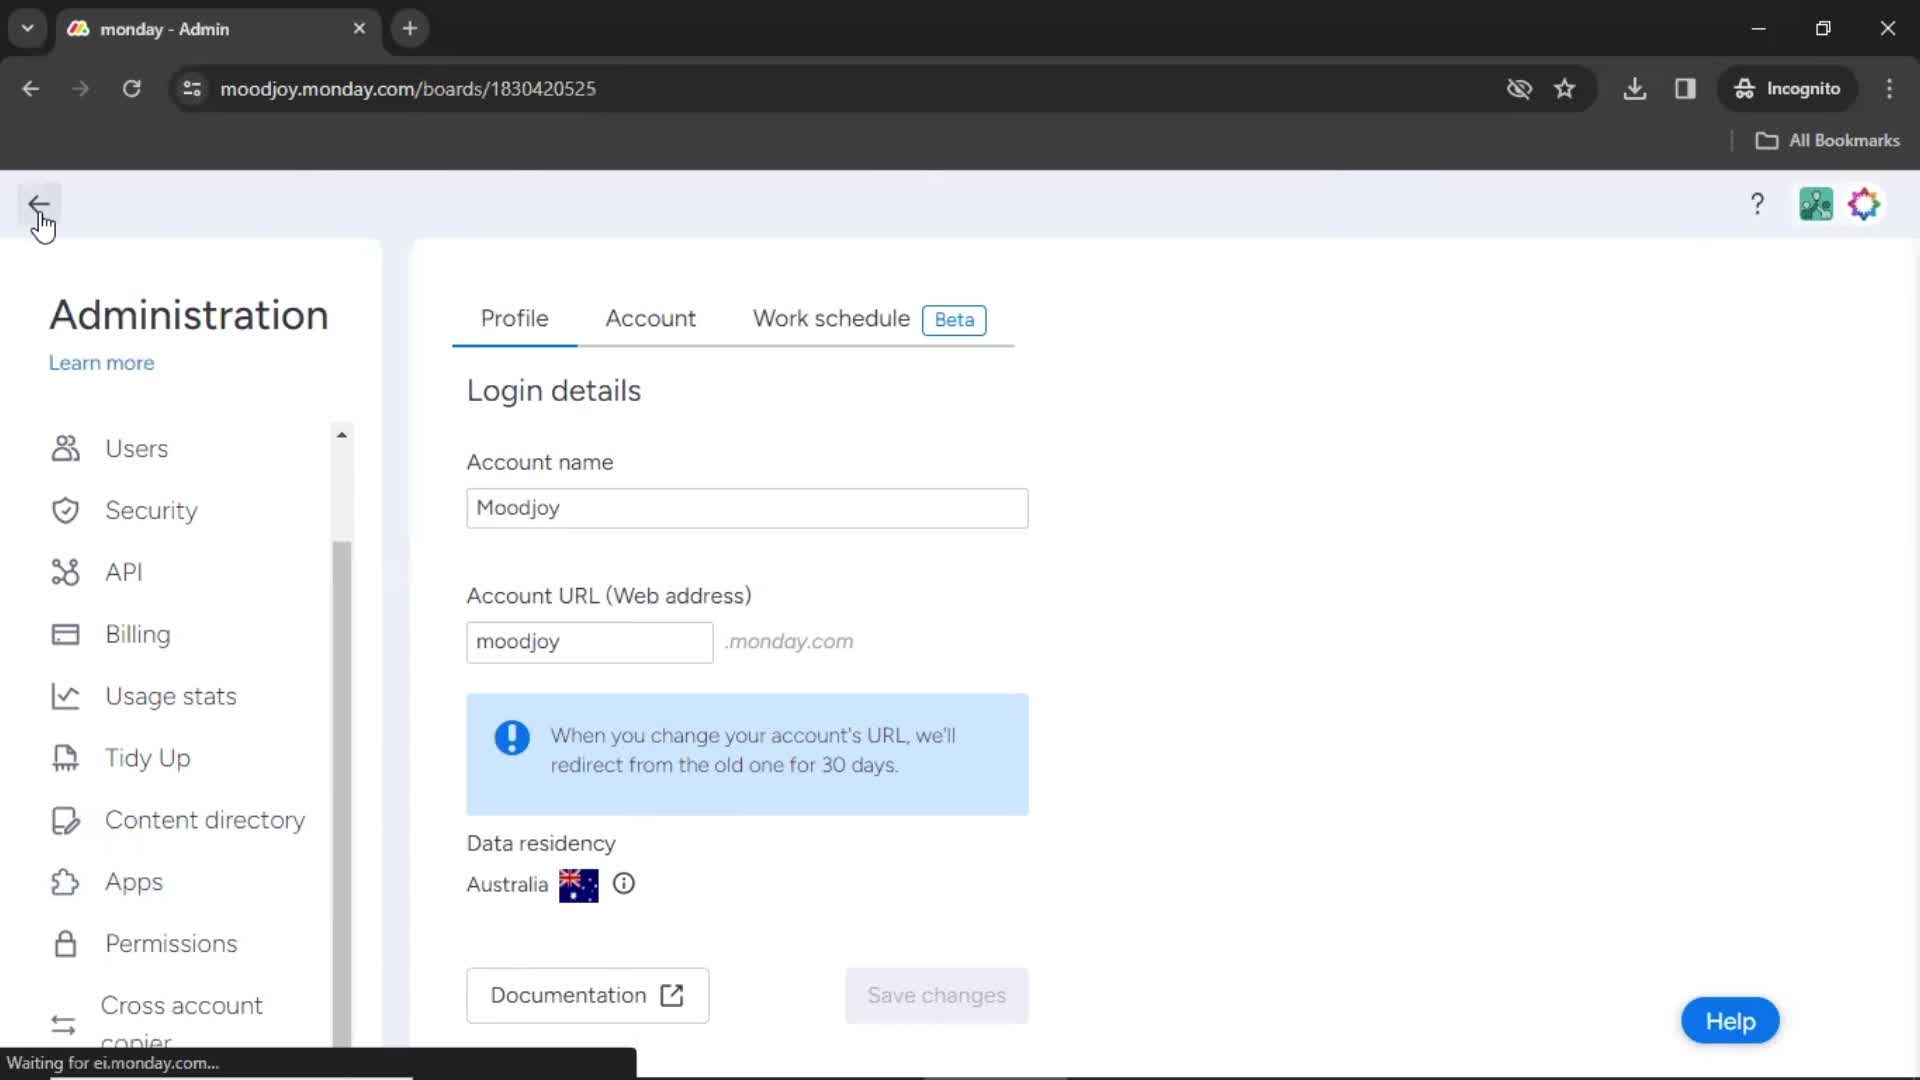Viewport: 1920px width, 1080px height.
Task: Open the green user avatar icon
Action: click(x=1816, y=205)
